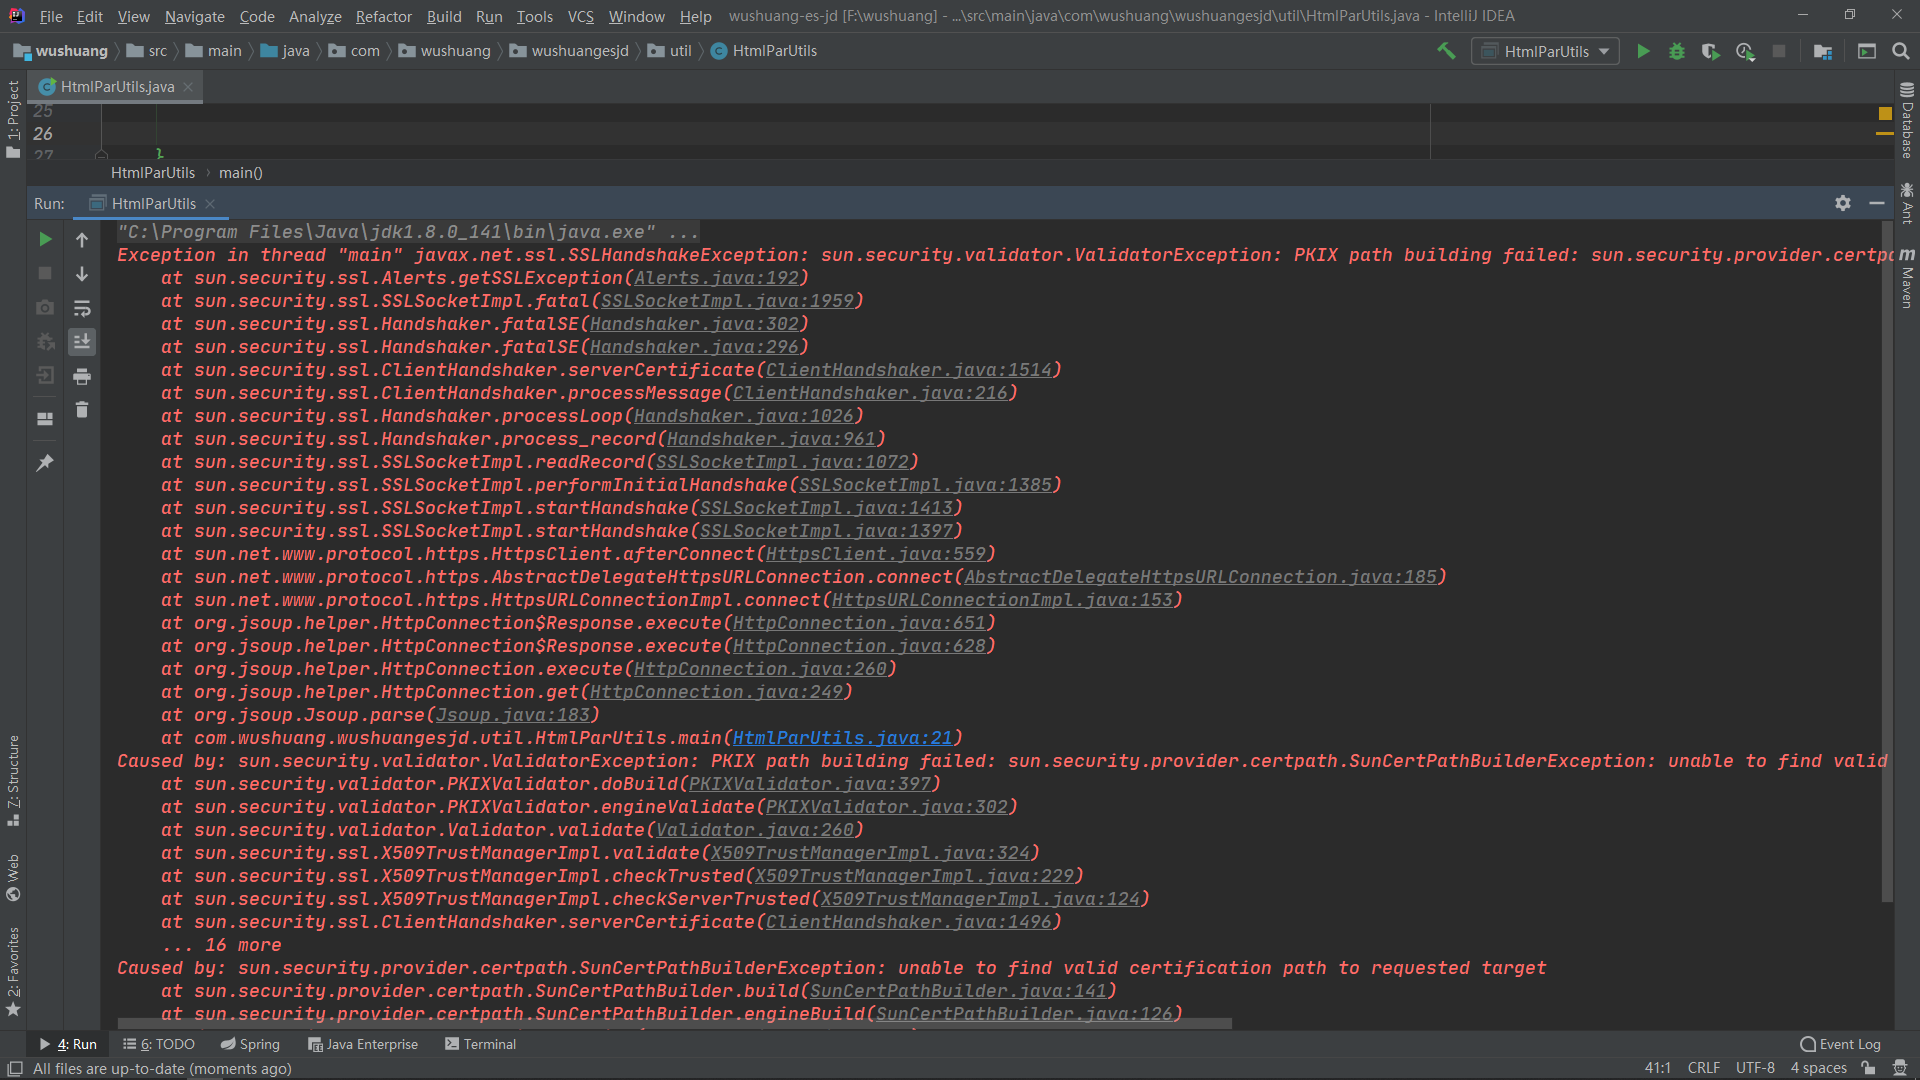Open the wushuang project breadcrumb in the navigation bar

tap(61, 51)
